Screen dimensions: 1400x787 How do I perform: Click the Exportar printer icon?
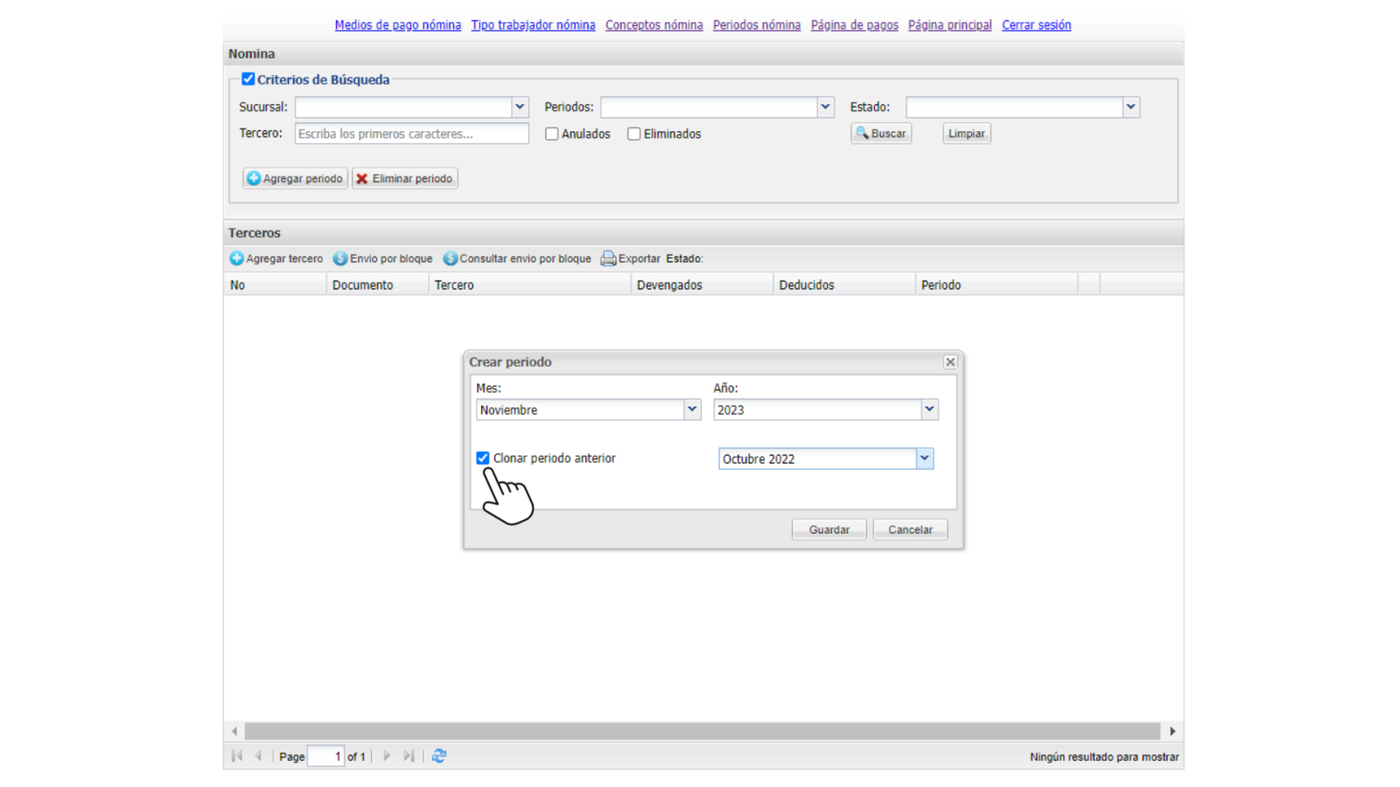point(608,258)
